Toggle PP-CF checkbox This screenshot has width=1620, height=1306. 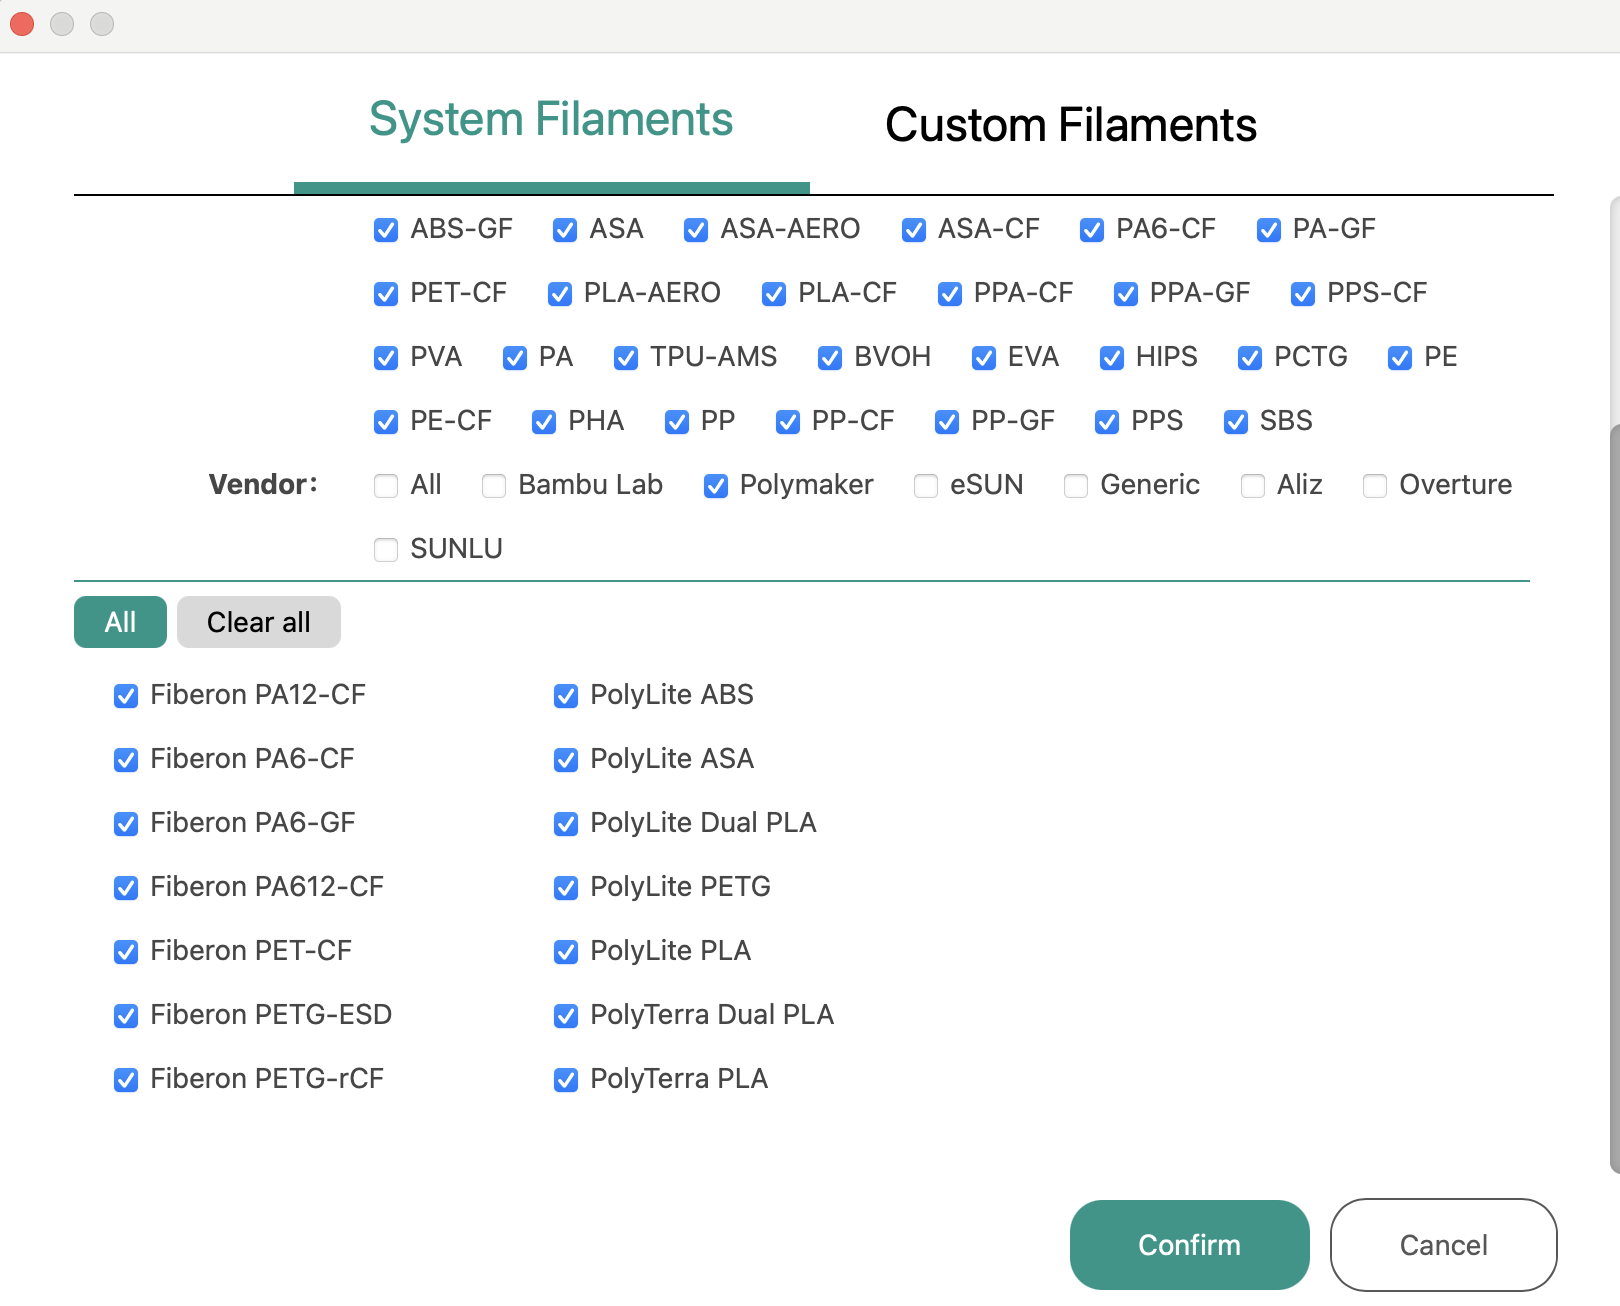(x=788, y=422)
